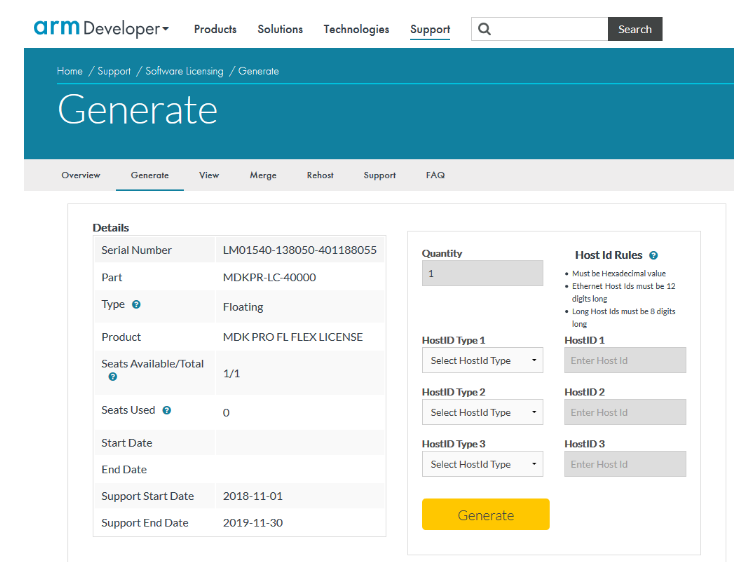Click the Product label in Details table
This screenshot has height=562, width=734.
click(121, 337)
